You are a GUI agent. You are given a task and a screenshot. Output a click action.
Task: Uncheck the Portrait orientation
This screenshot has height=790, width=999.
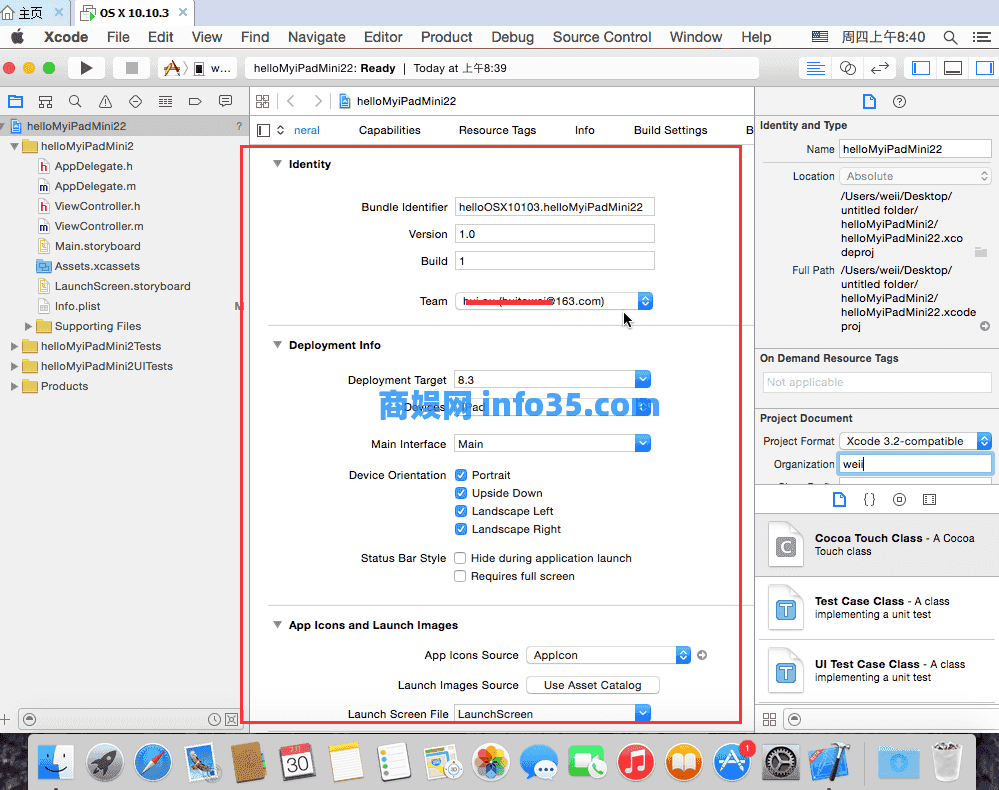click(x=461, y=475)
